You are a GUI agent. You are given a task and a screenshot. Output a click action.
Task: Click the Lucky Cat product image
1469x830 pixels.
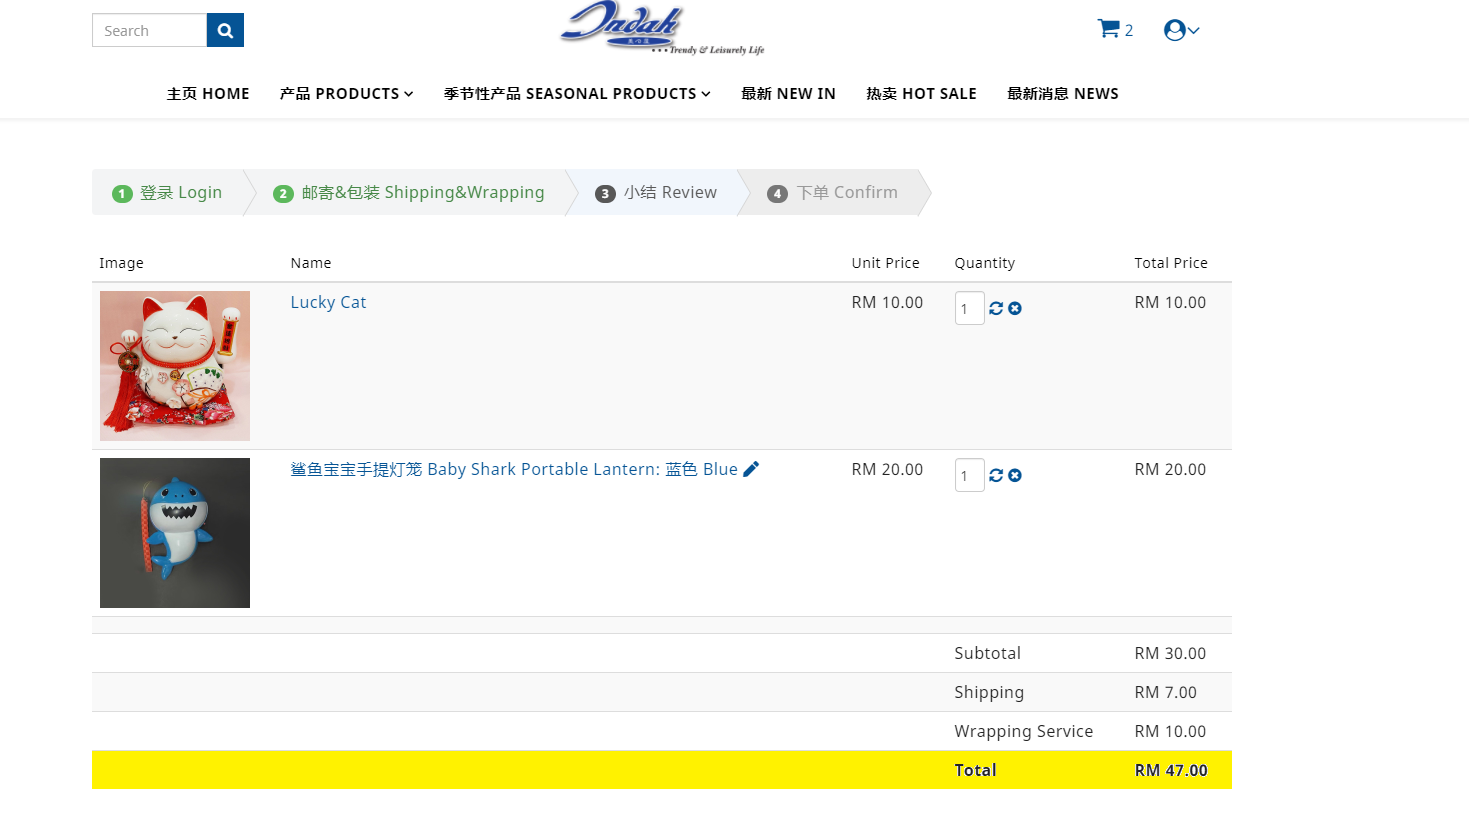click(x=175, y=366)
